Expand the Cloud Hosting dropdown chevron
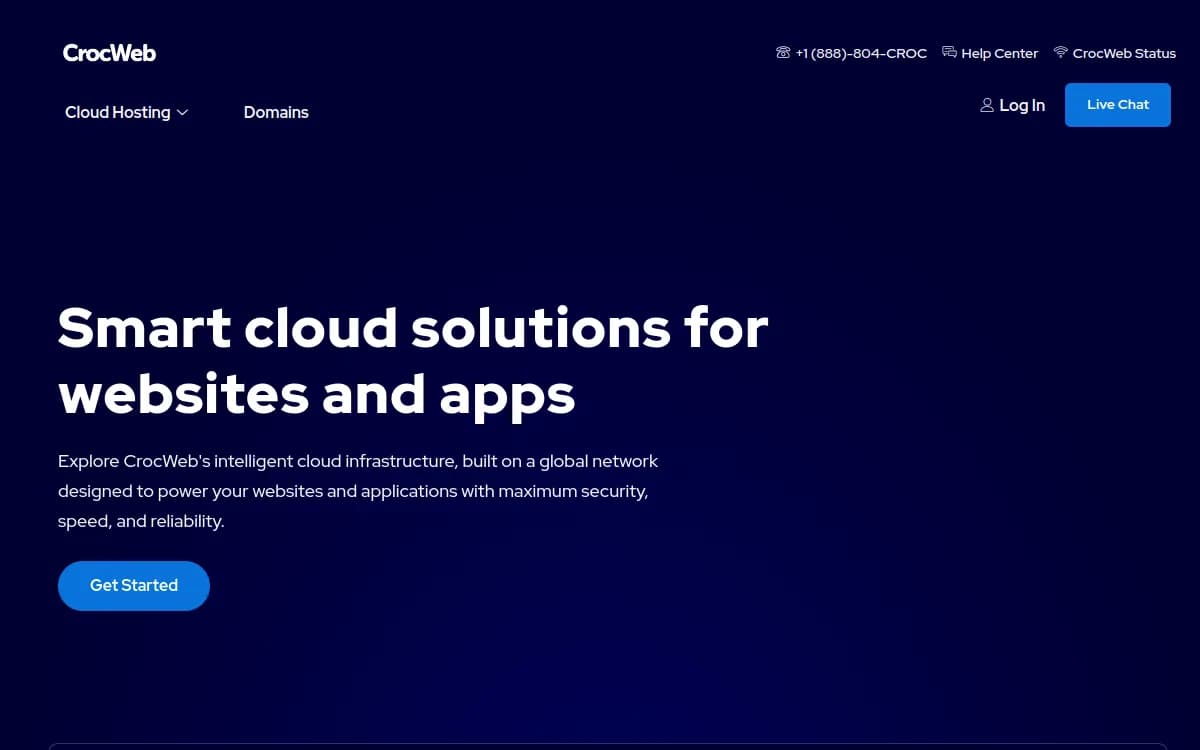The image size is (1200, 750). (182, 113)
